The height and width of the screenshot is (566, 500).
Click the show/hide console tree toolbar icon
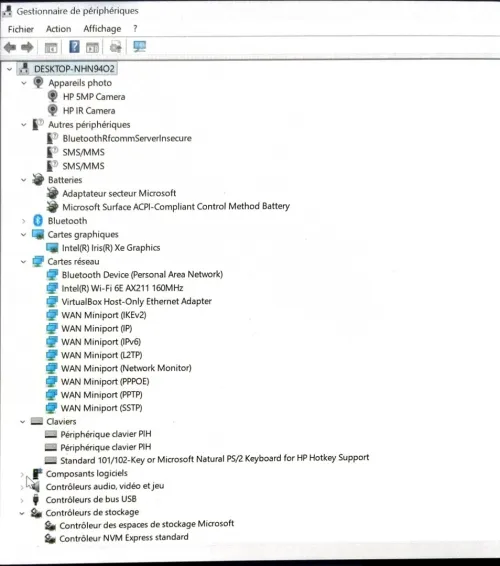coord(51,47)
